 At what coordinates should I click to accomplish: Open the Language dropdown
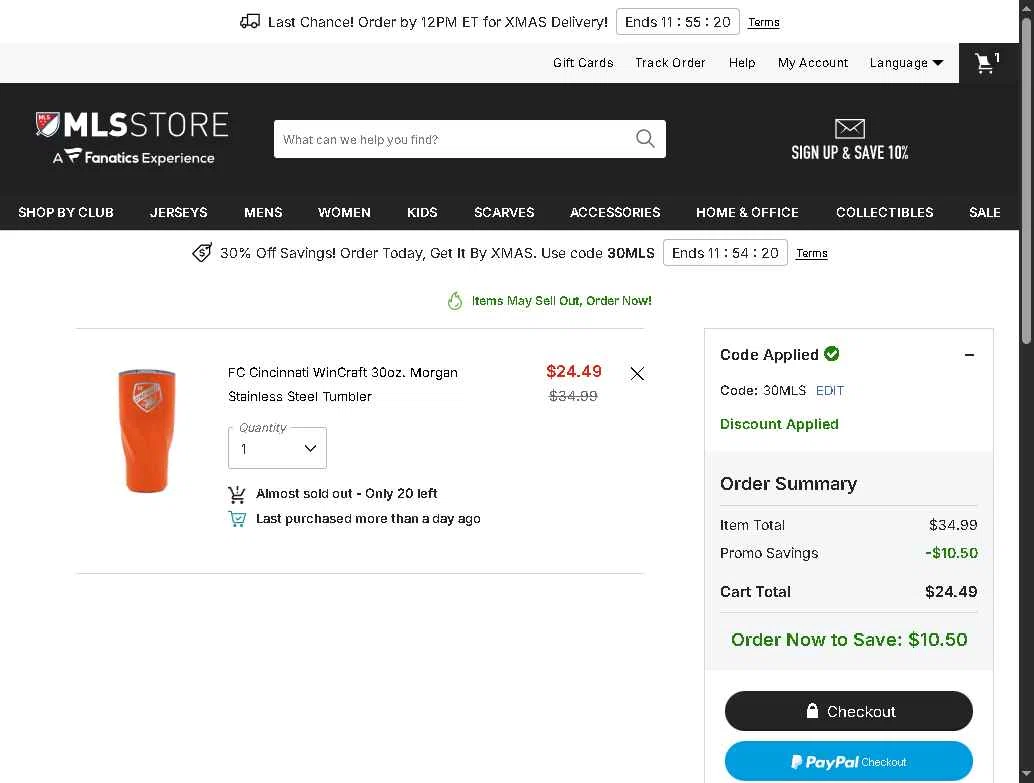coord(906,63)
